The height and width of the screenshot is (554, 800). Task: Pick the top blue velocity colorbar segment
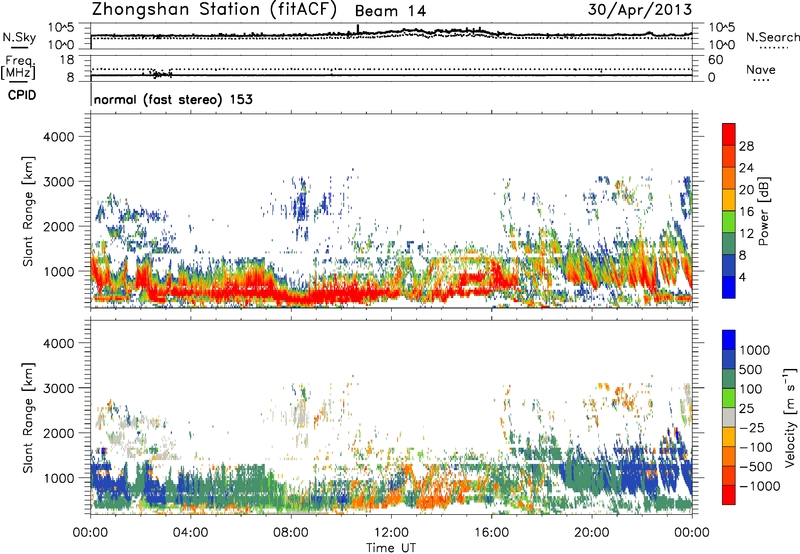pos(729,340)
